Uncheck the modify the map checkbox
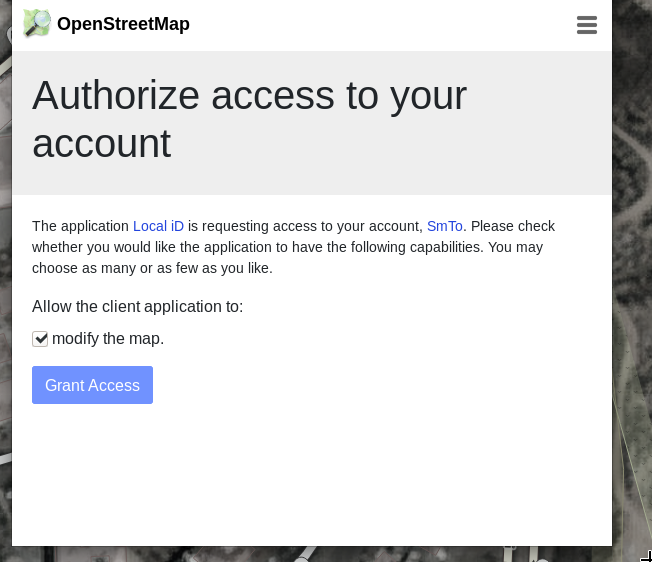The width and height of the screenshot is (652, 562). (40, 339)
